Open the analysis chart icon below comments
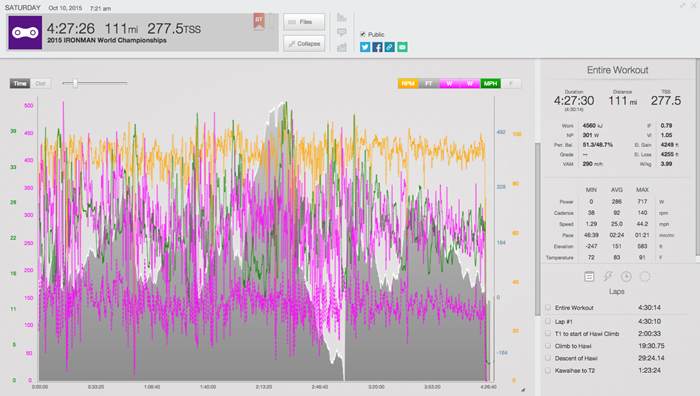The width and height of the screenshot is (700, 396). [x=342, y=47]
